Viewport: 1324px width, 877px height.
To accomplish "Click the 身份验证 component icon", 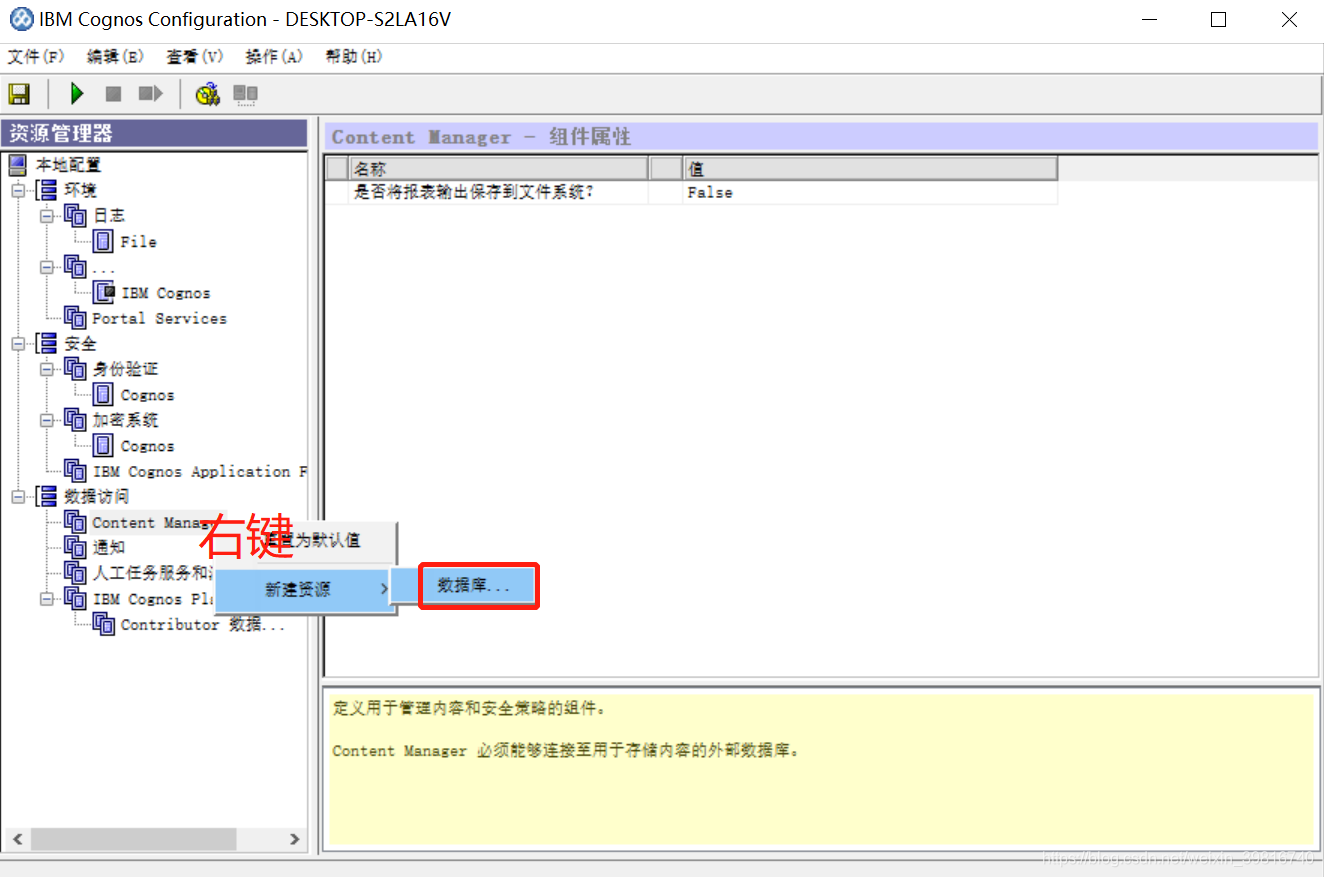I will click(76, 369).
